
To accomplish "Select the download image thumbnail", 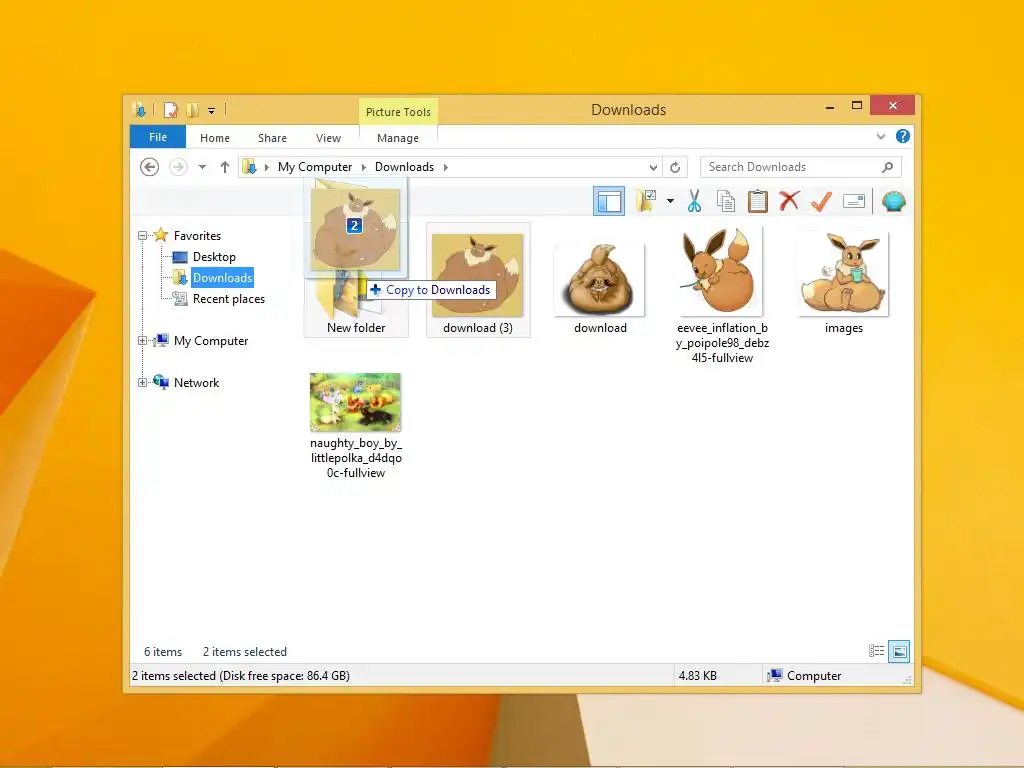I will click(x=600, y=281).
